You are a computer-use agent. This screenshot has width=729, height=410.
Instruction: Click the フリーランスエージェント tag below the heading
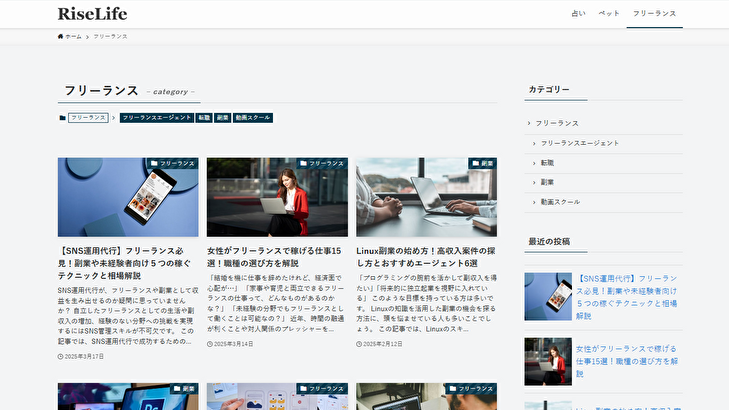156,118
